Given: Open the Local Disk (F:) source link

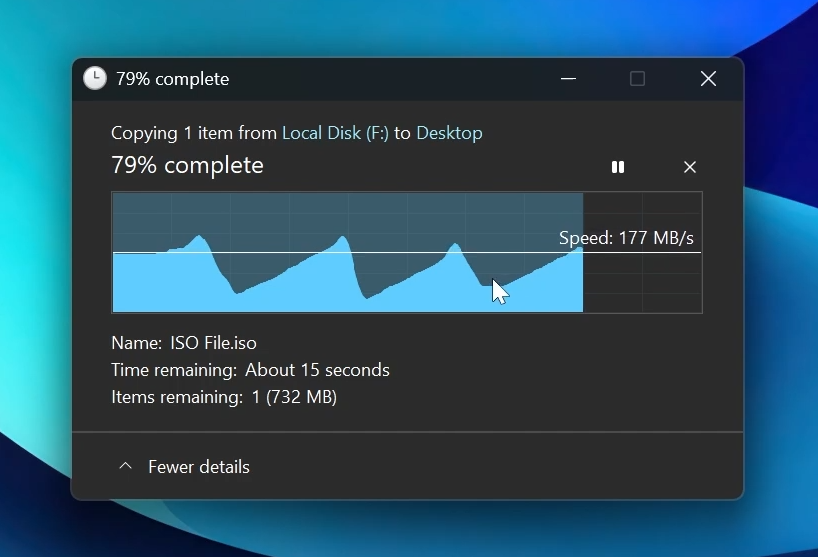Looking at the screenshot, I should tap(335, 133).
